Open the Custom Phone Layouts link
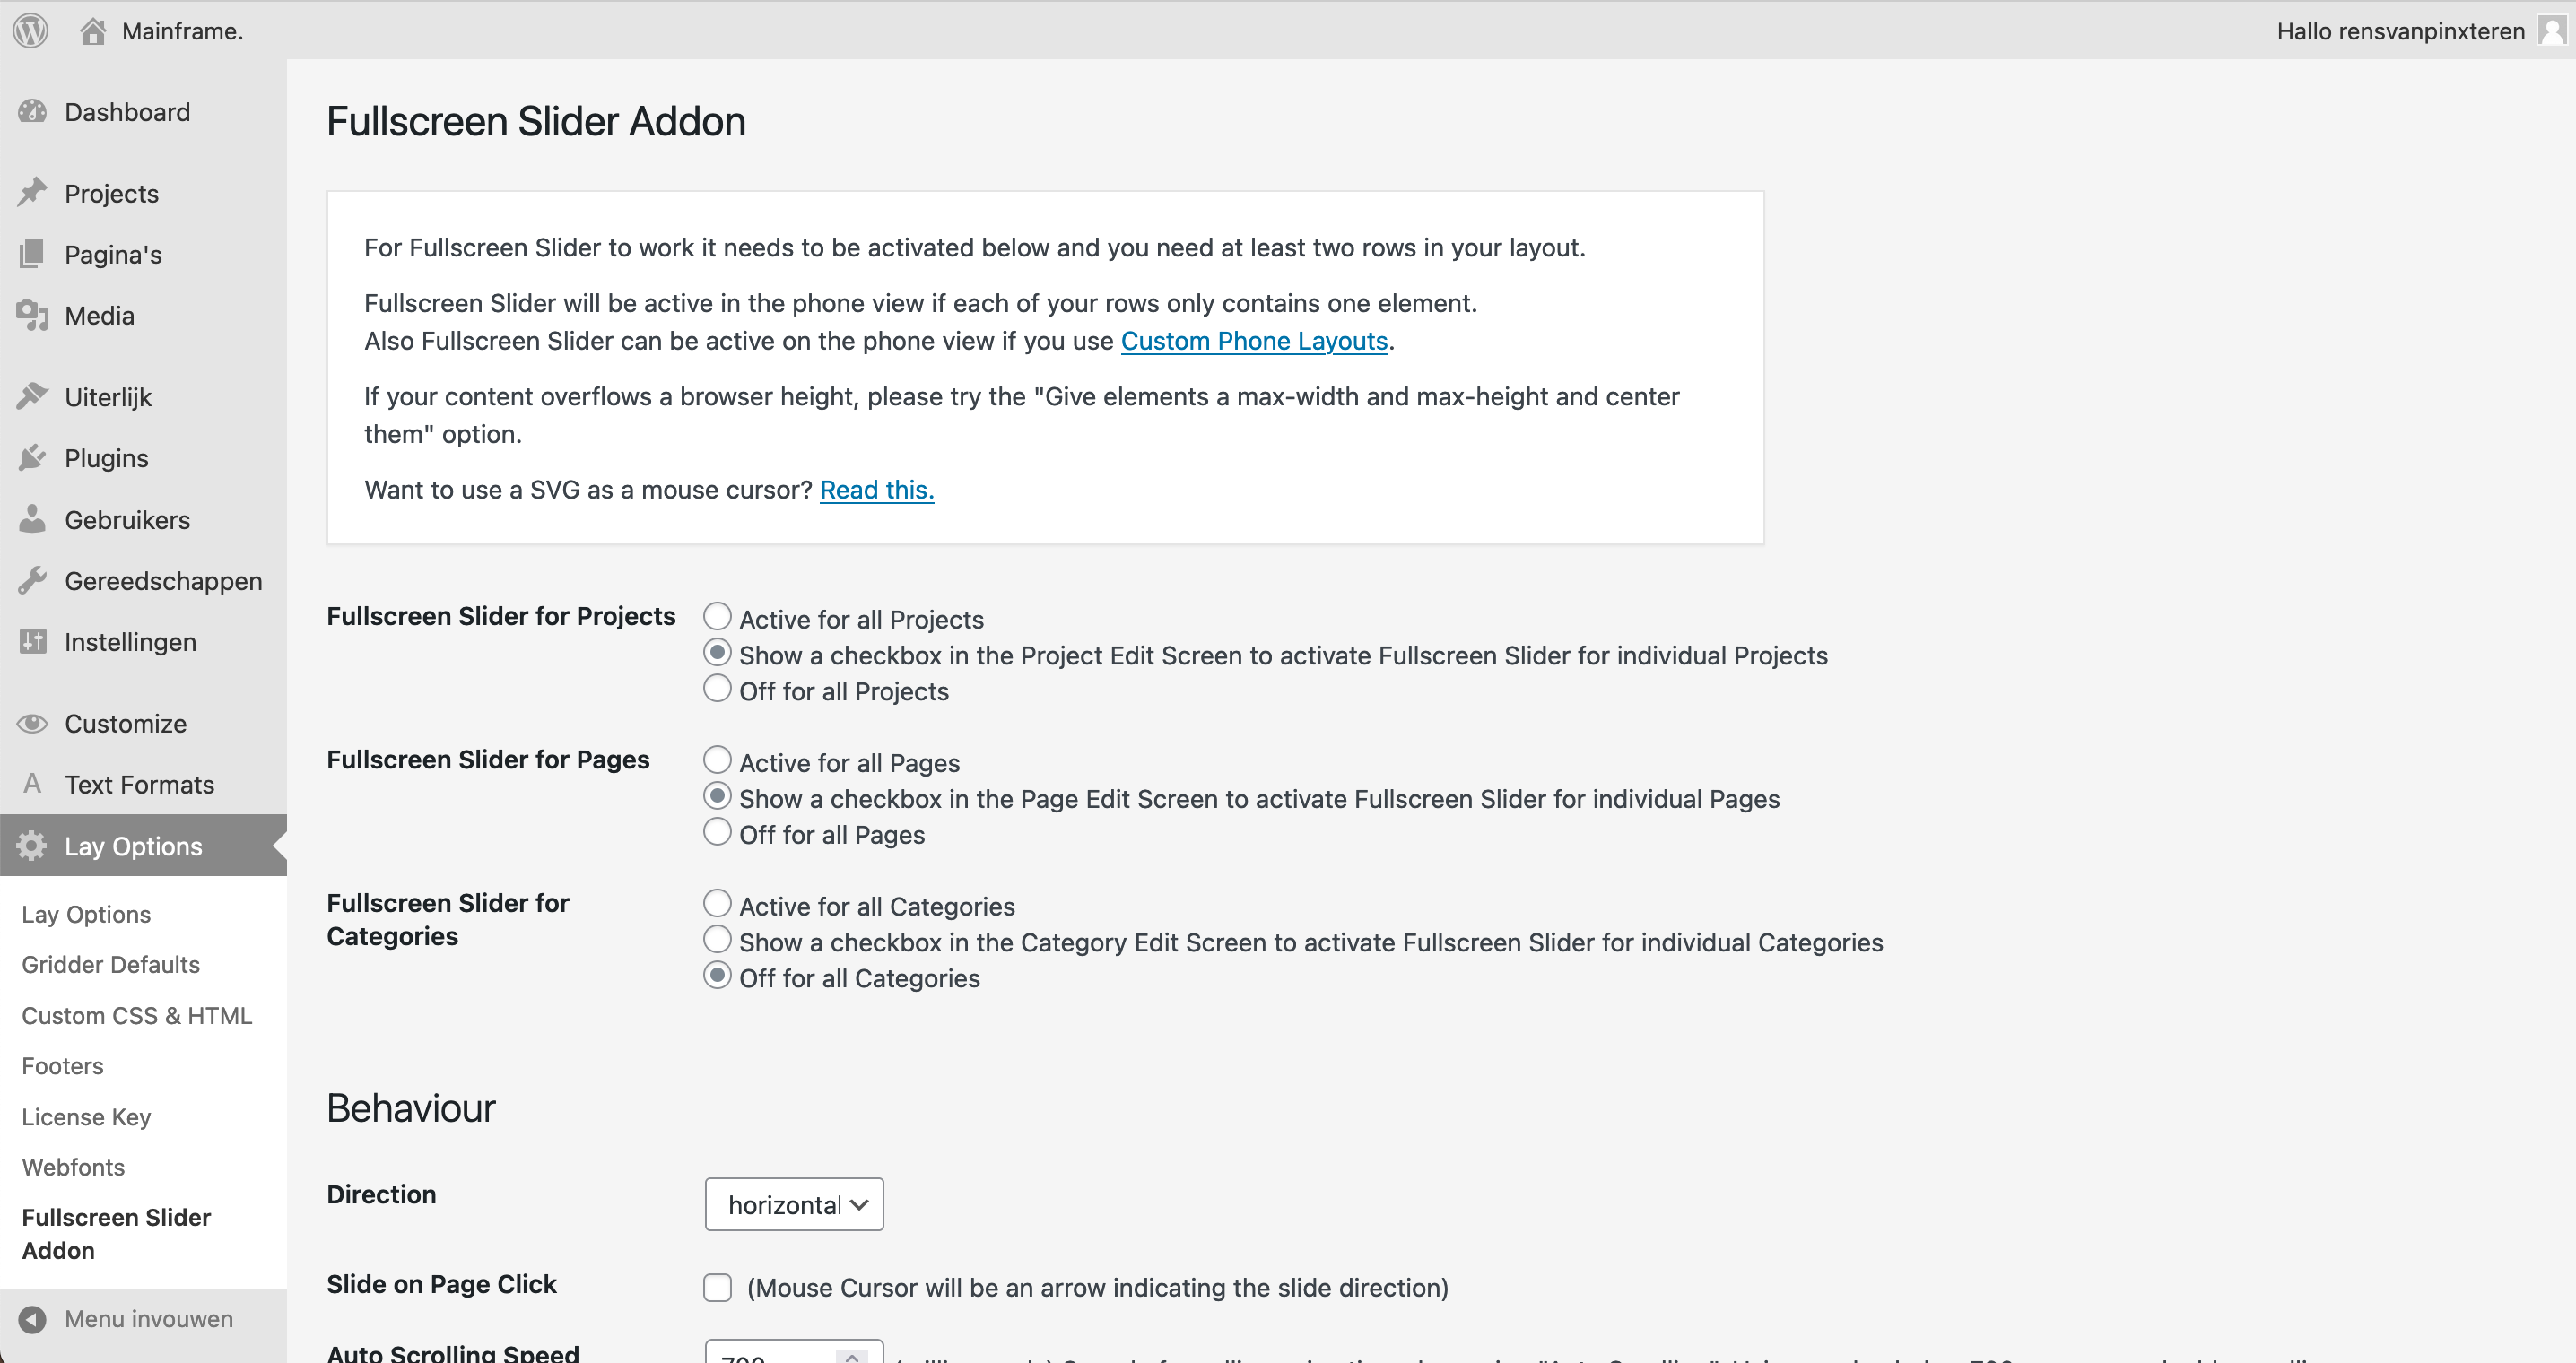Viewport: 2576px width, 1363px height. (1254, 341)
